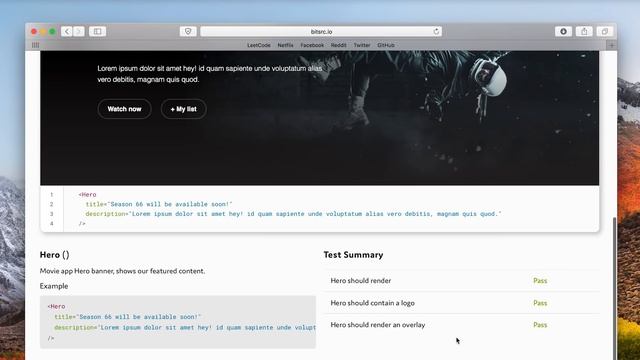Open the privacy shield icon

tap(188, 31)
